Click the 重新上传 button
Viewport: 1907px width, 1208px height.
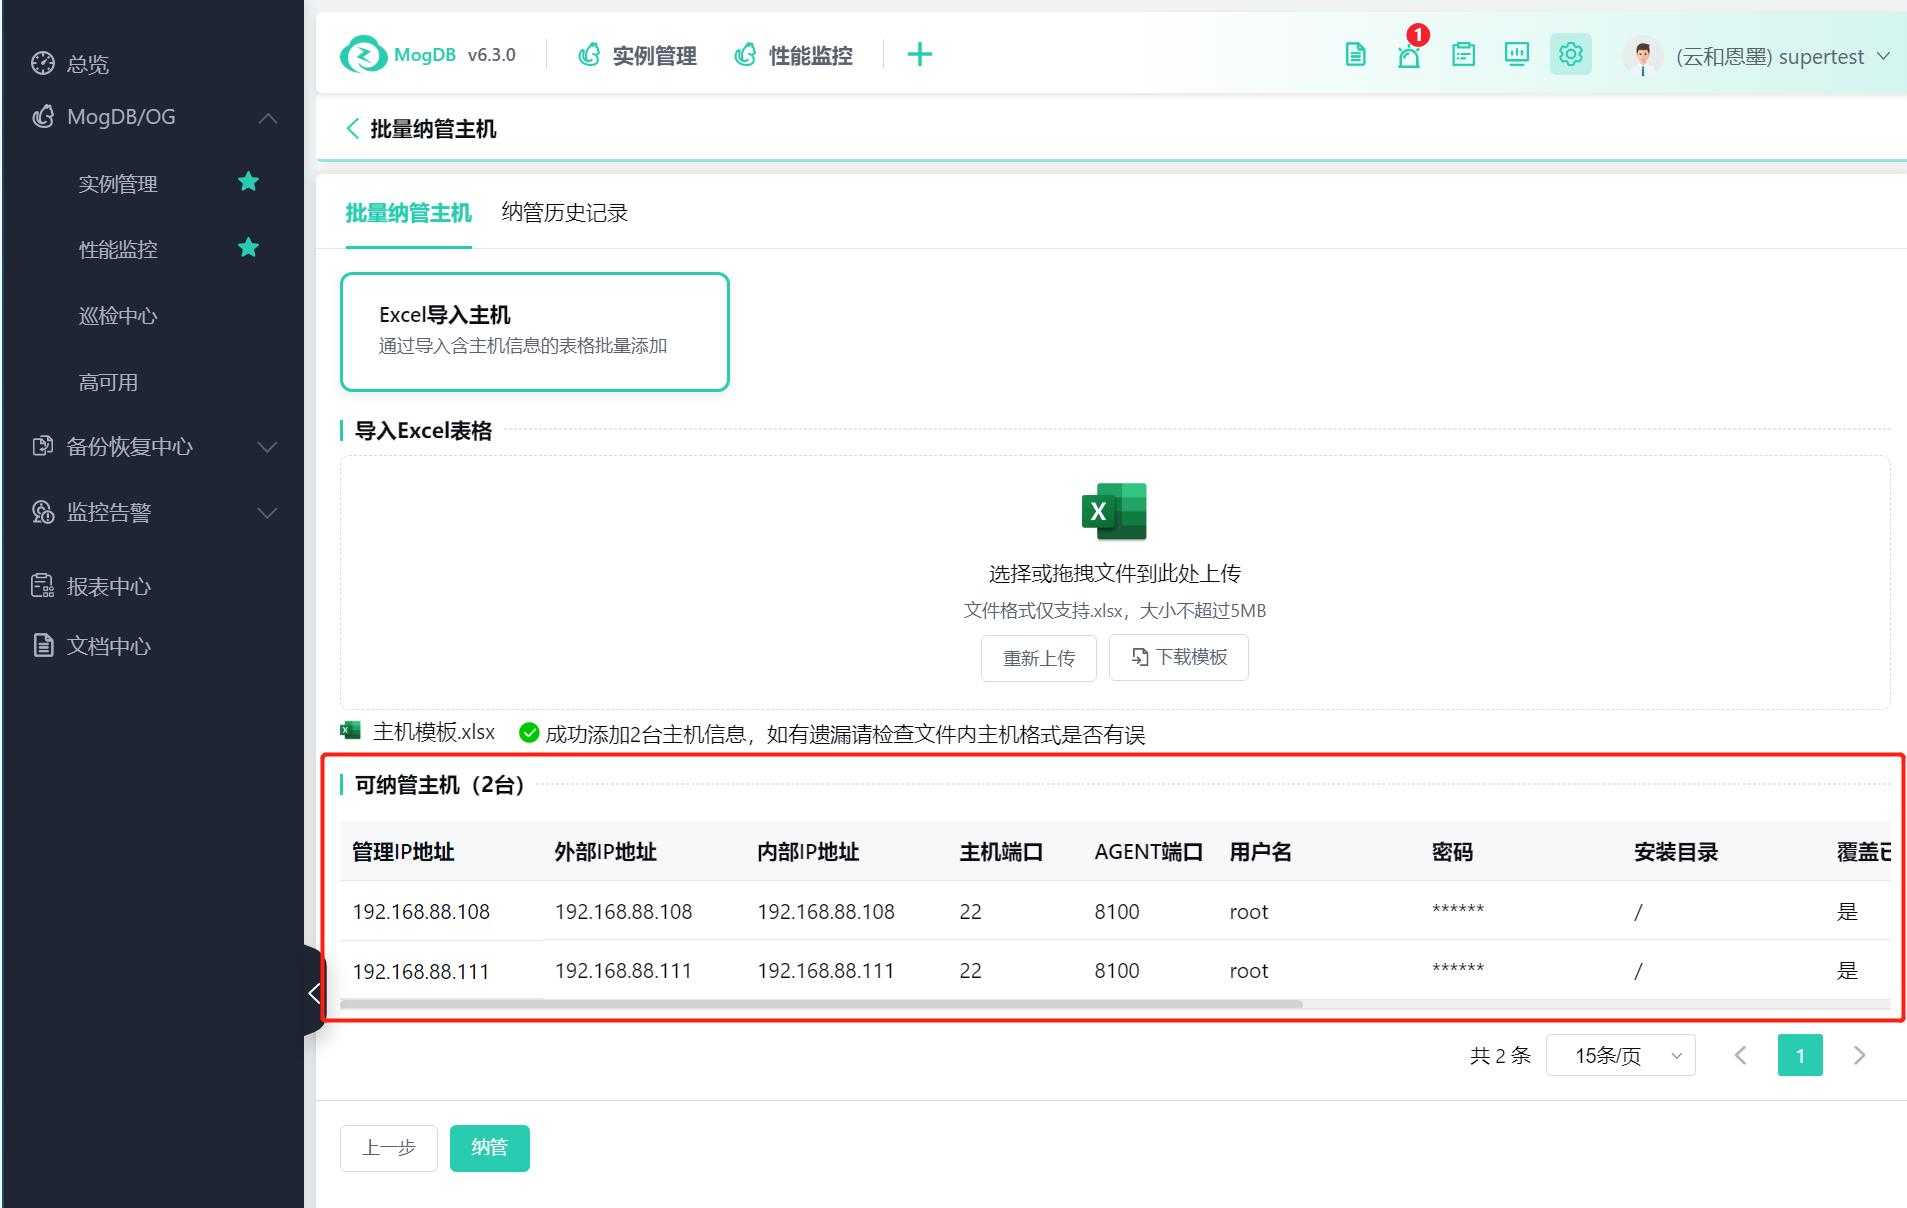point(1039,658)
